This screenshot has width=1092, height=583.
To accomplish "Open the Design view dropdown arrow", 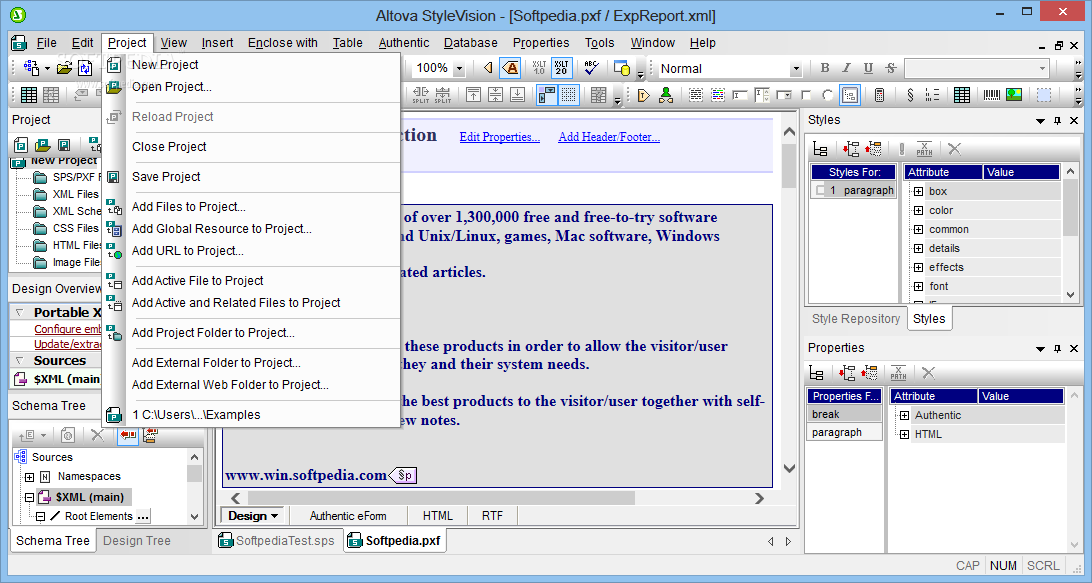I will point(274,516).
